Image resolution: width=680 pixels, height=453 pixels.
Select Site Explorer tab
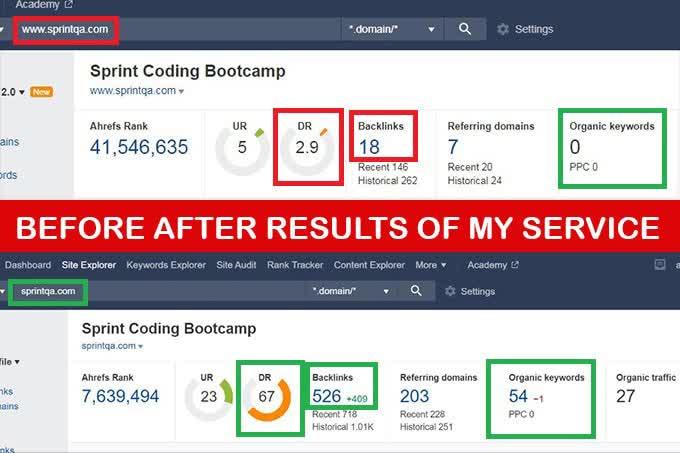click(88, 265)
